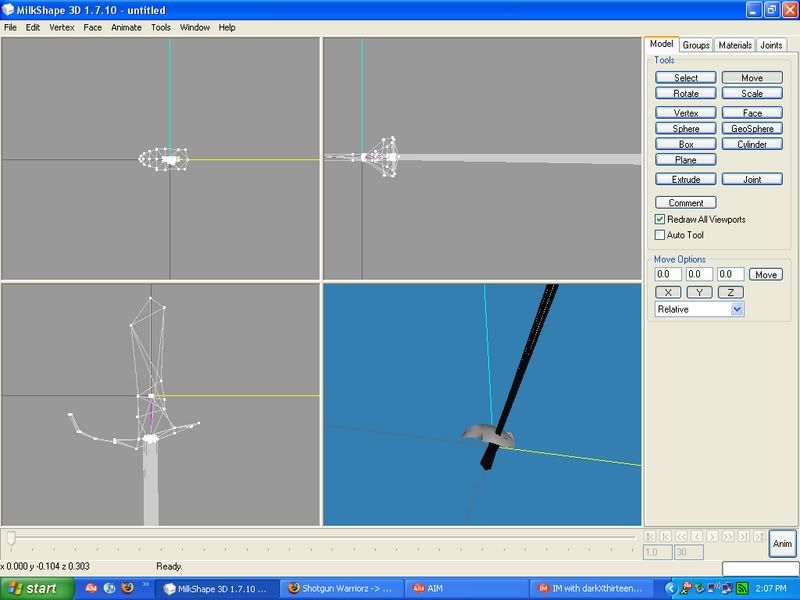The height and width of the screenshot is (600, 800).
Task: Open the Face menu
Action: (x=92, y=28)
